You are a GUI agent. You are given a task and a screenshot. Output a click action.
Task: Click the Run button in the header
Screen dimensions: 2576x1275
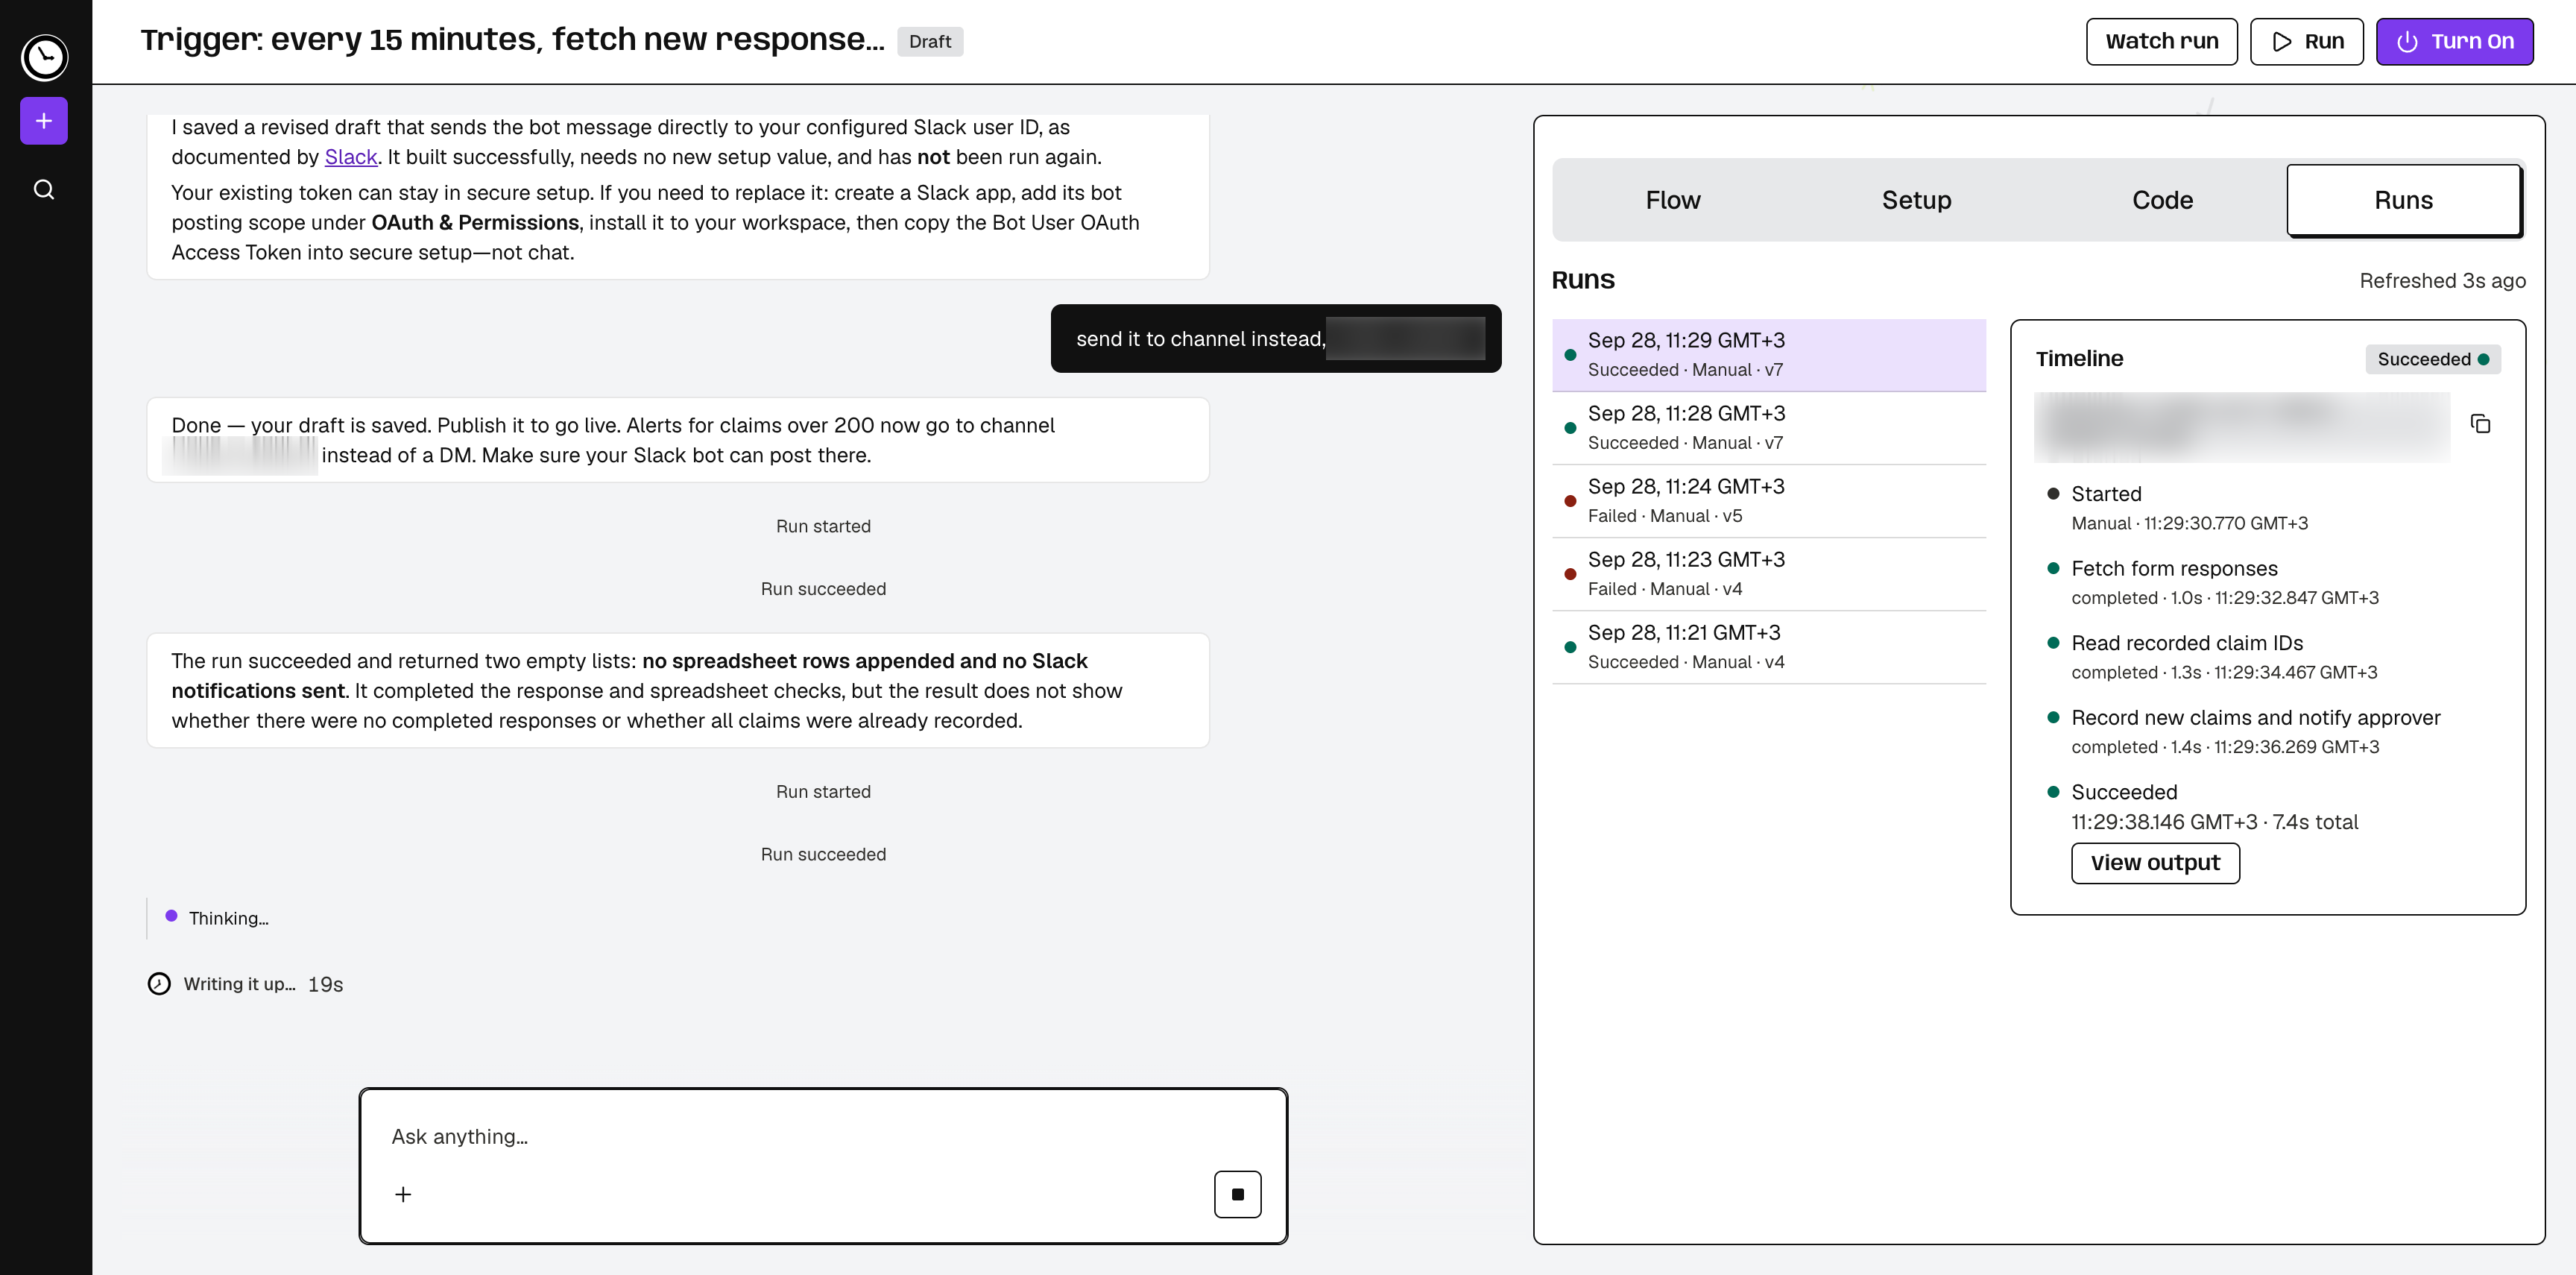pos(2306,41)
